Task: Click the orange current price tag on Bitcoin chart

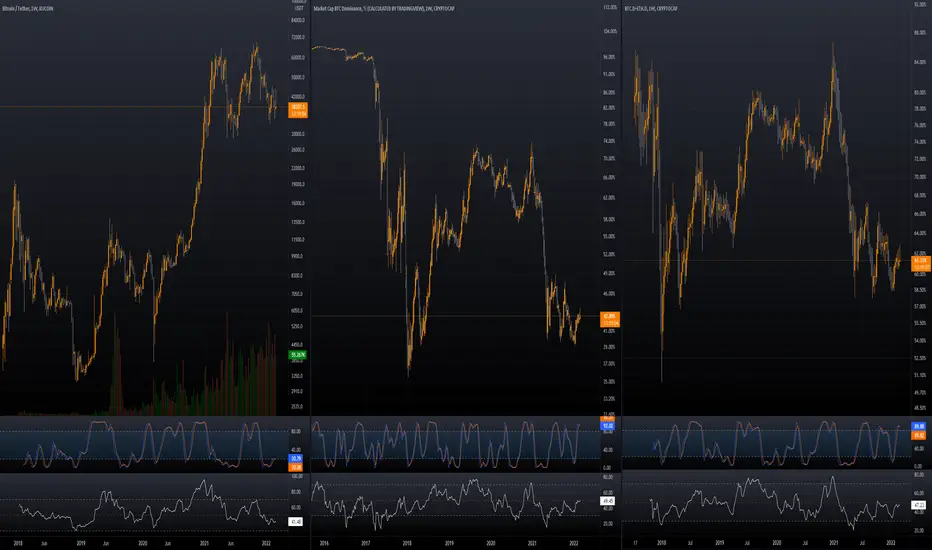Action: (298, 110)
